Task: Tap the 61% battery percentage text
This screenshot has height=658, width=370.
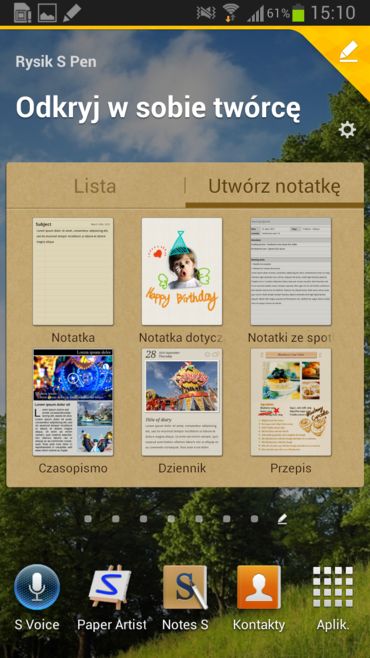Action: [278, 14]
